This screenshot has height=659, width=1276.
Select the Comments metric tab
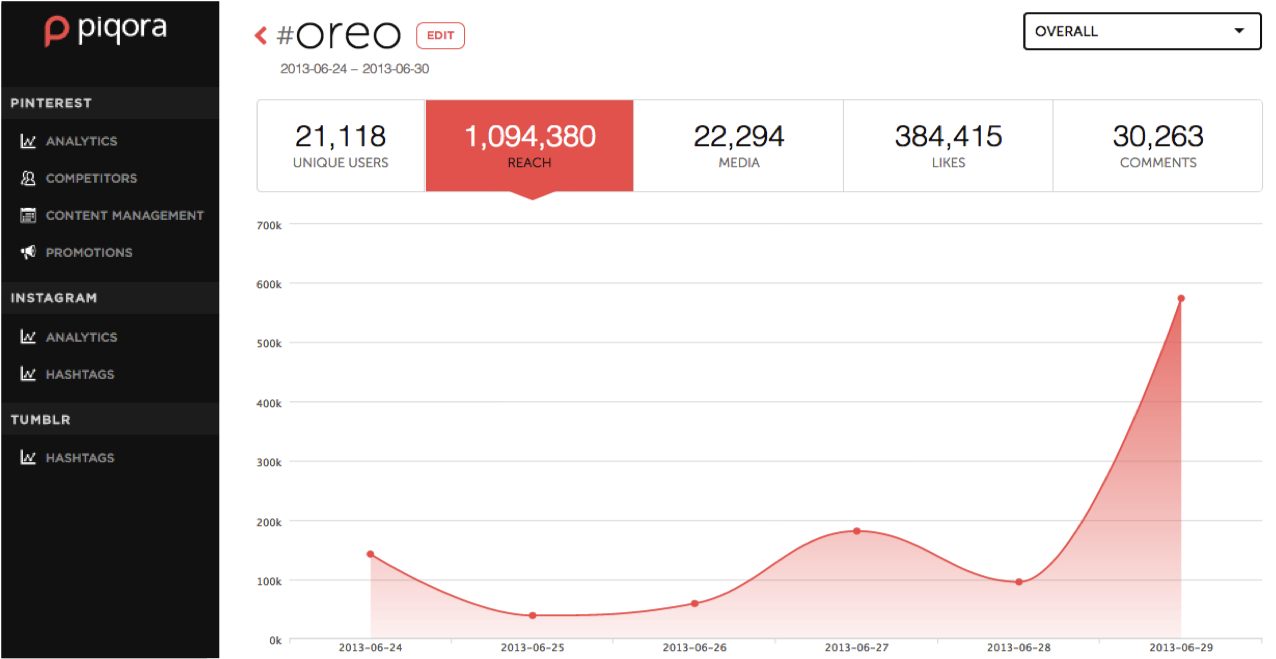click(1158, 145)
